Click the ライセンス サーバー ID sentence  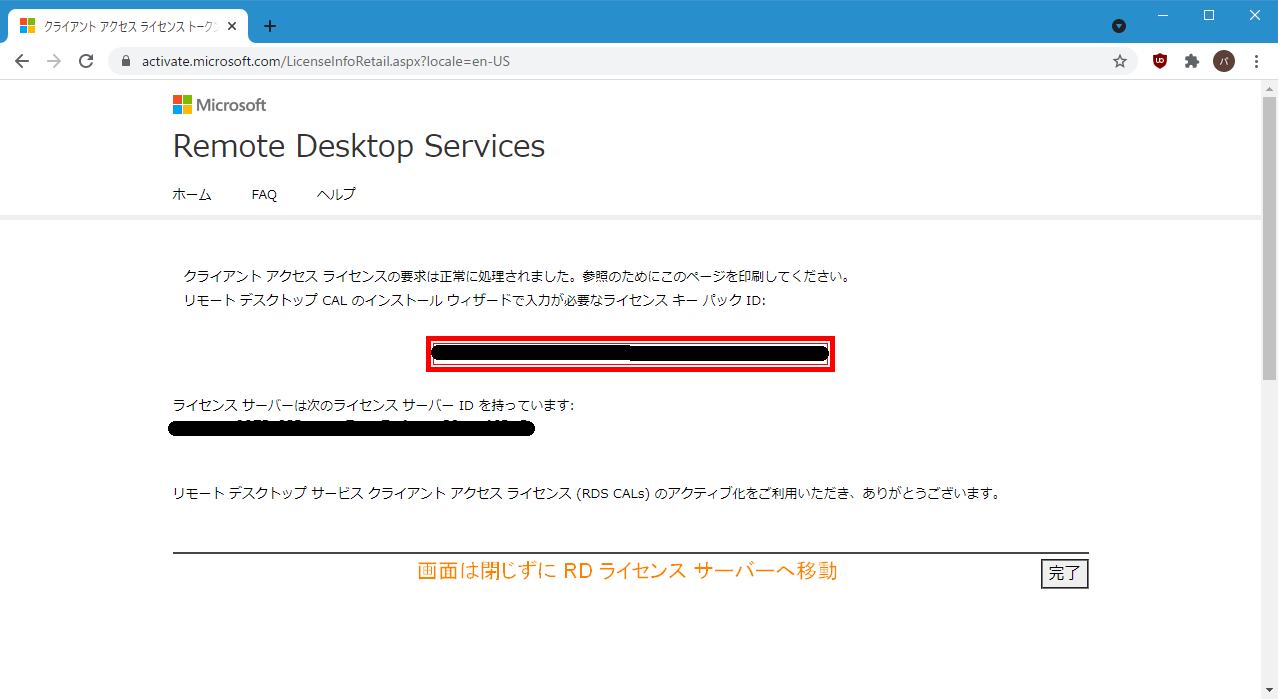coord(373,405)
